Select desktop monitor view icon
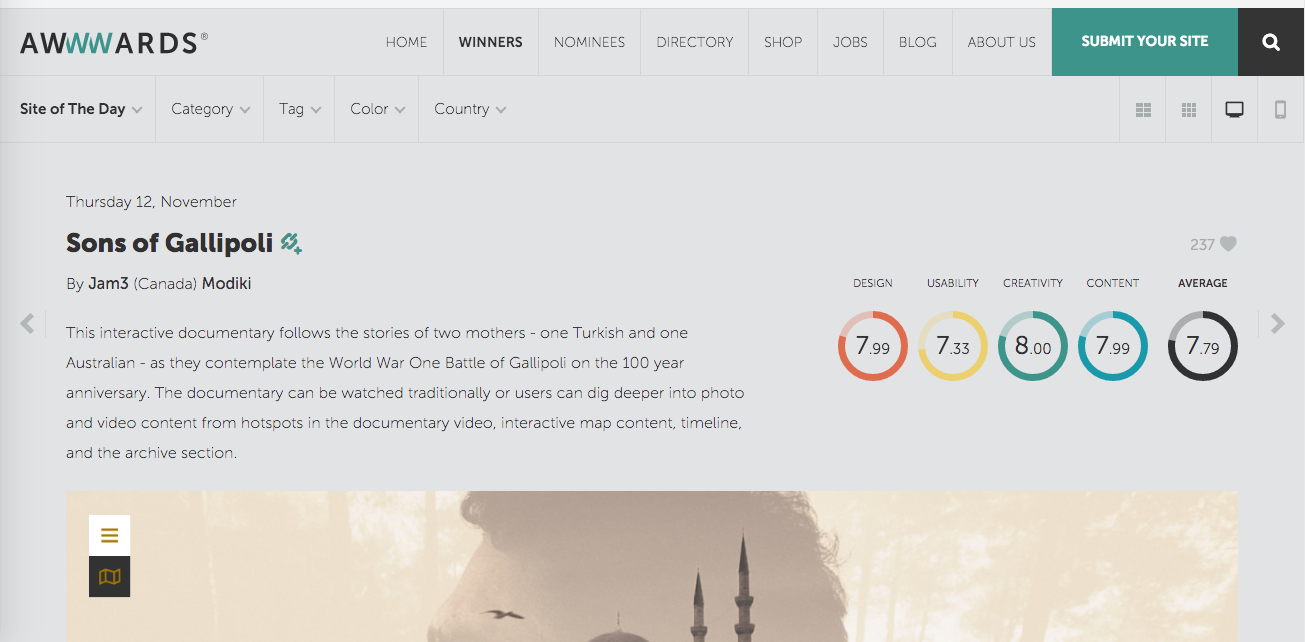This screenshot has width=1305, height=642. (1235, 110)
